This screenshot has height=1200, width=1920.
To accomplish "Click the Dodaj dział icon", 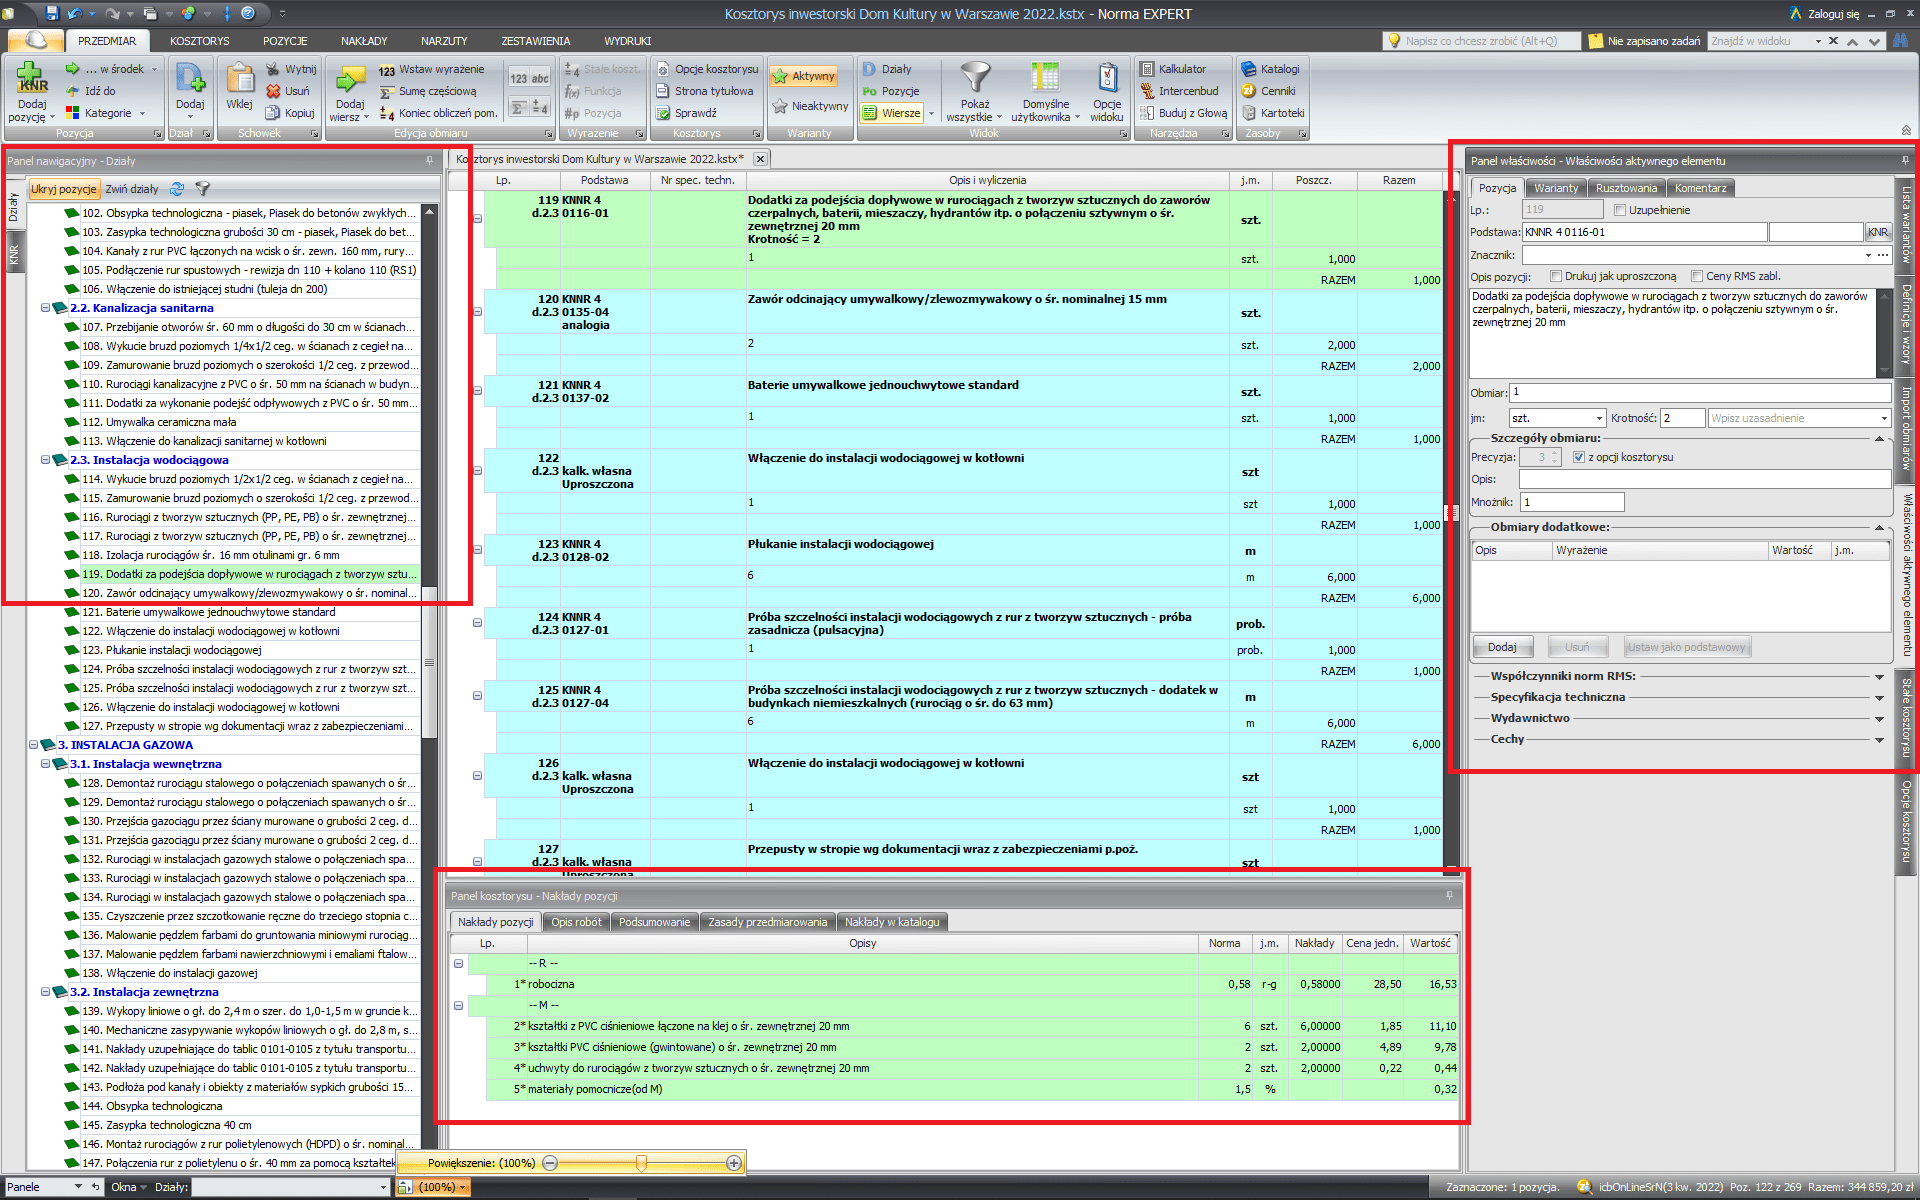I will (190, 78).
